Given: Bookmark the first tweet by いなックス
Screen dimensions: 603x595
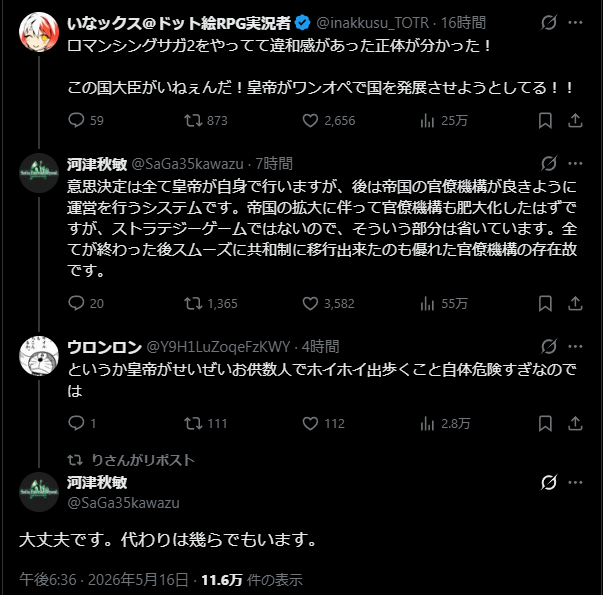Looking at the screenshot, I should (x=545, y=120).
